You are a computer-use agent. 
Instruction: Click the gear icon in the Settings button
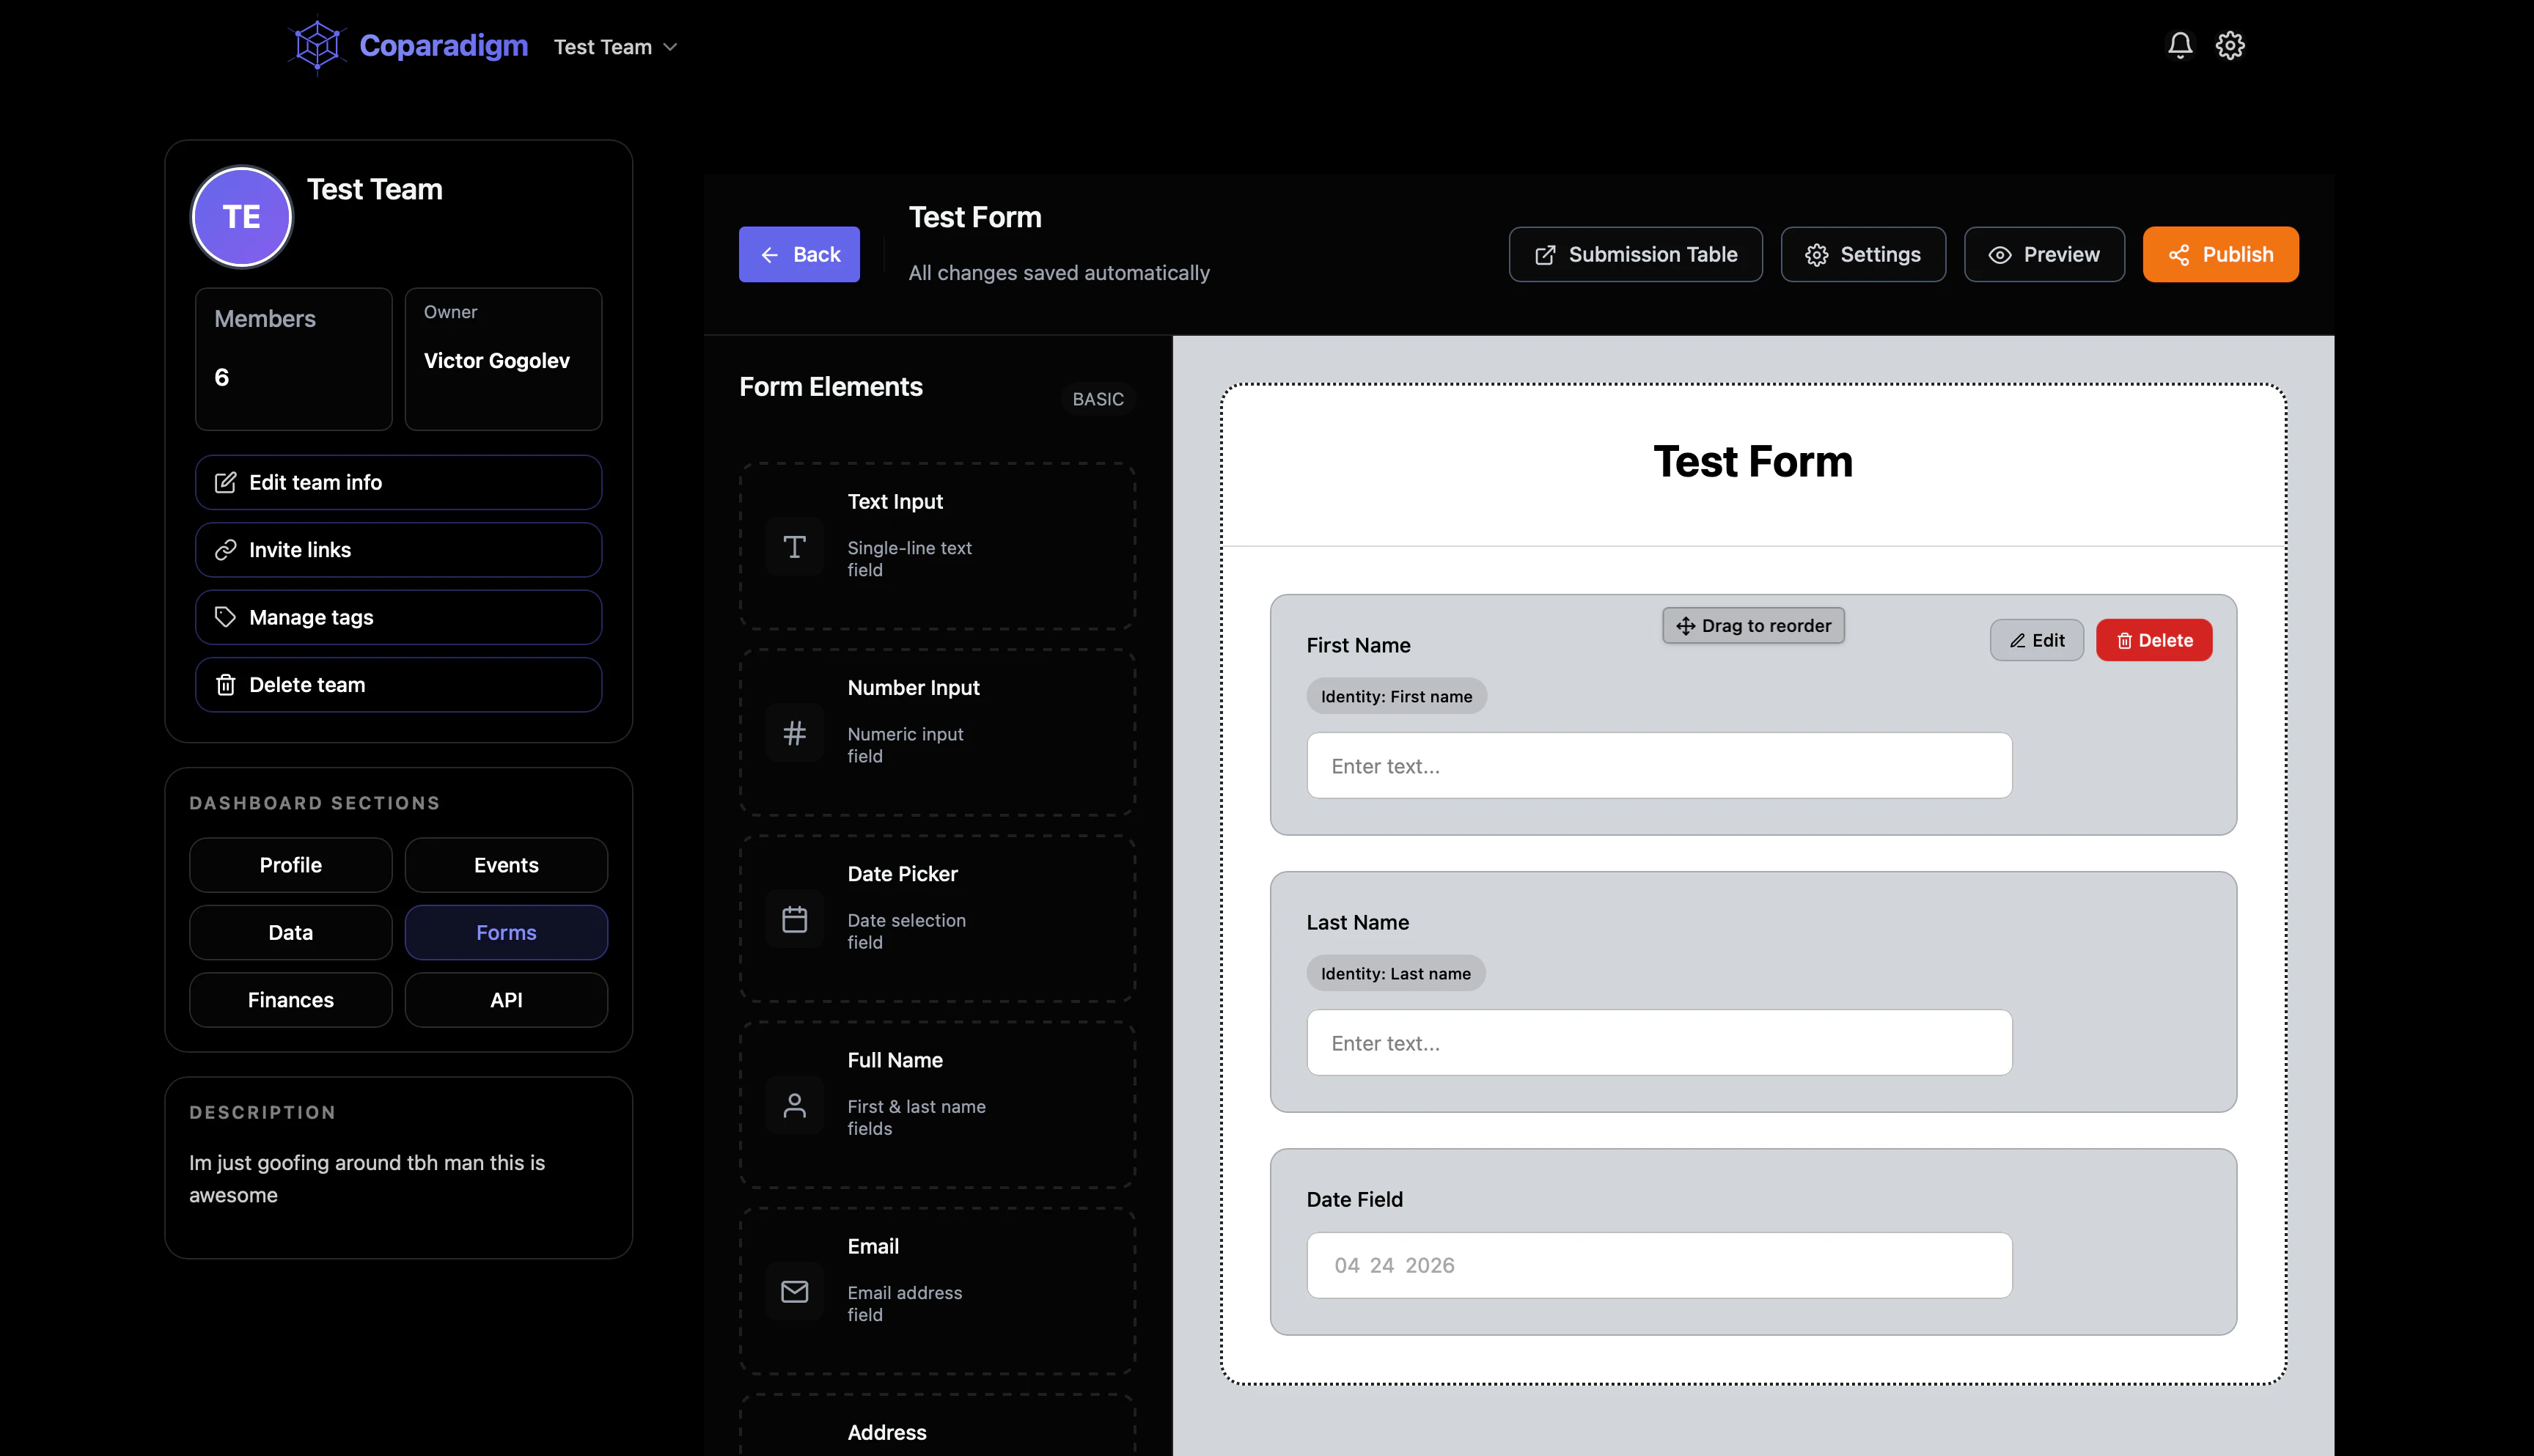1817,255
